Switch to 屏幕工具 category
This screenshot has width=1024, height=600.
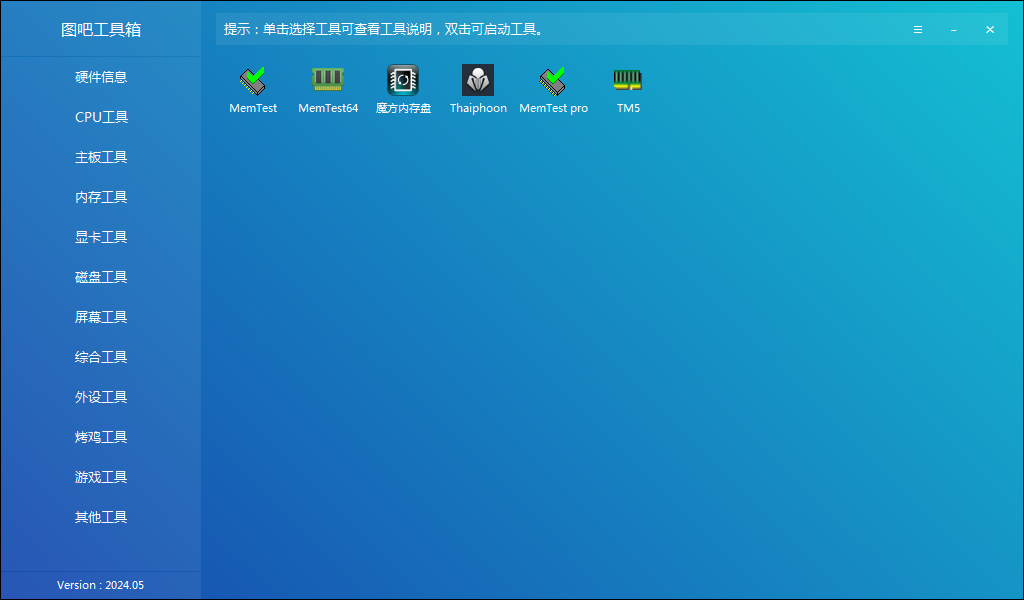coord(101,317)
